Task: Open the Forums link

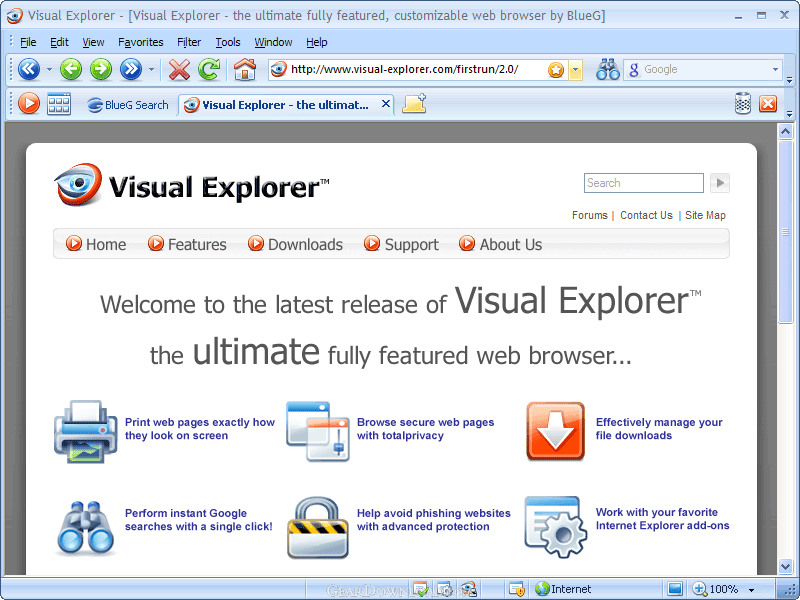Action: tap(589, 215)
